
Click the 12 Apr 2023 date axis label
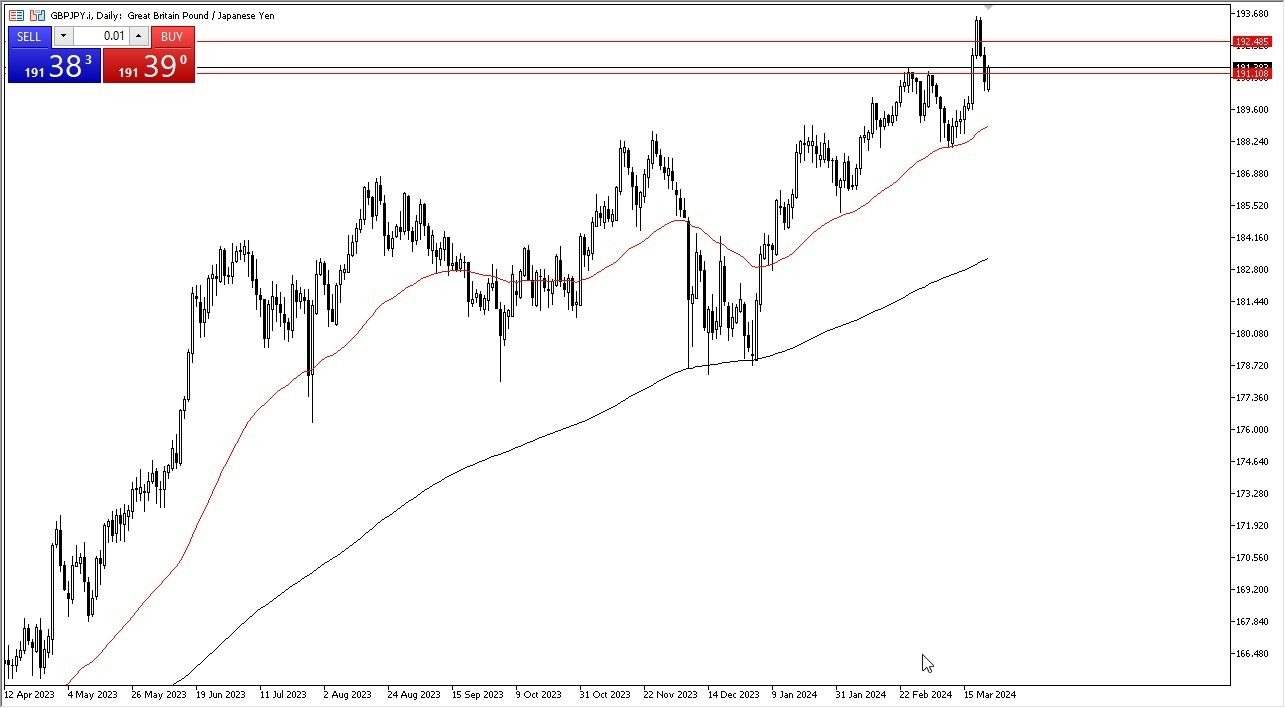(30, 694)
